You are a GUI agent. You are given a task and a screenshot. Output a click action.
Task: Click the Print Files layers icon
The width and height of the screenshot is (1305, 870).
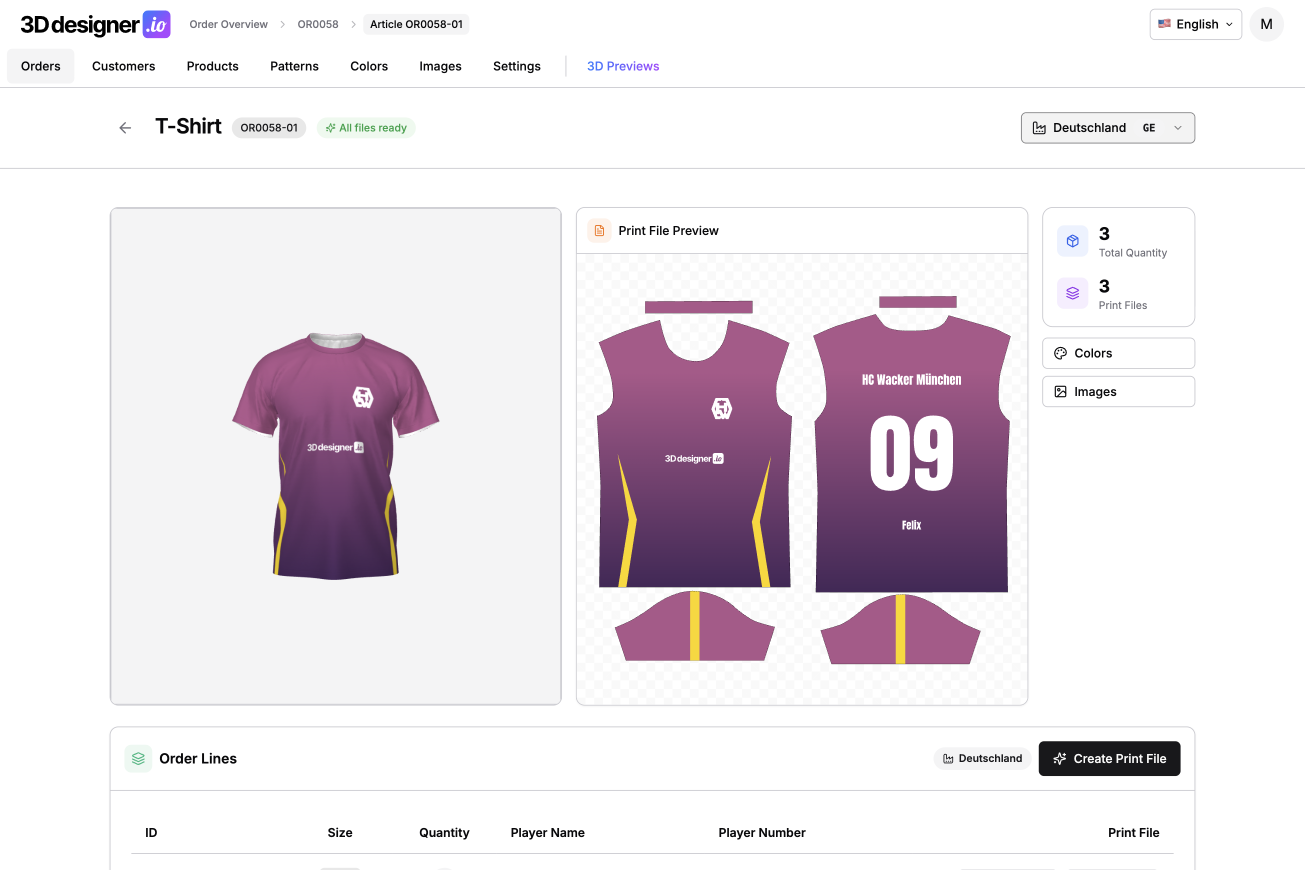tap(1073, 293)
